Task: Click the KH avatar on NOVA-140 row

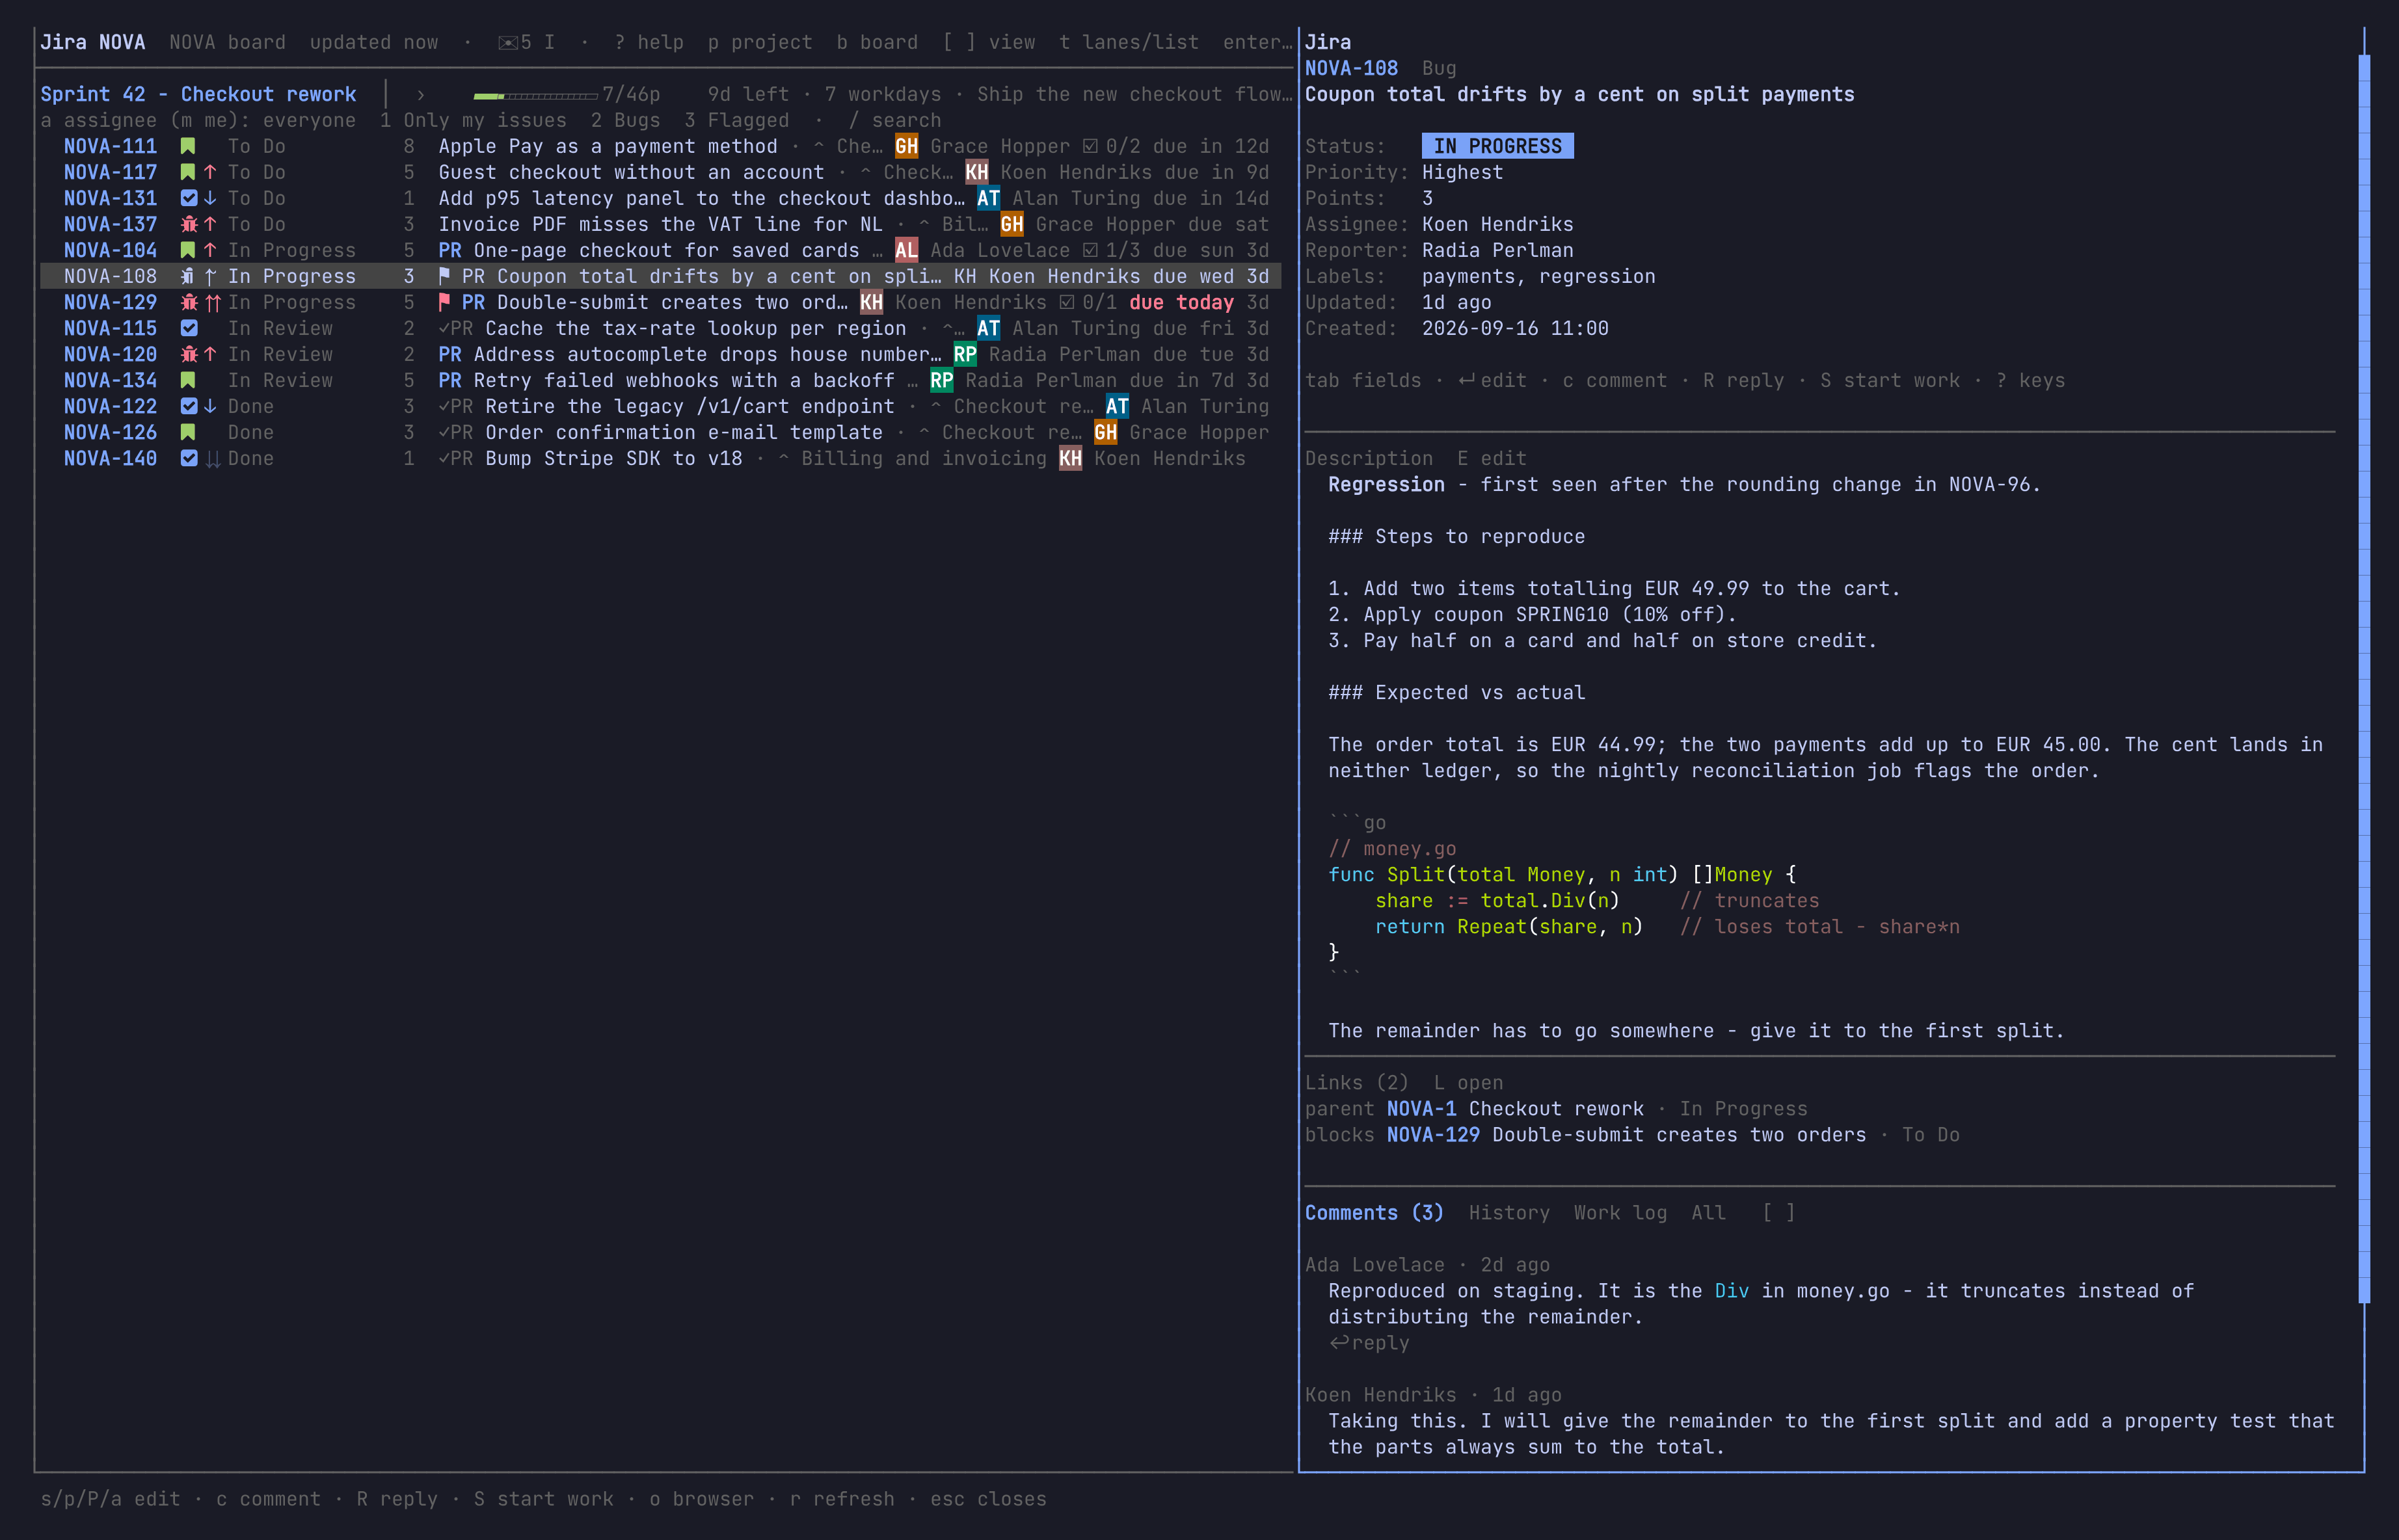Action: pos(1070,458)
